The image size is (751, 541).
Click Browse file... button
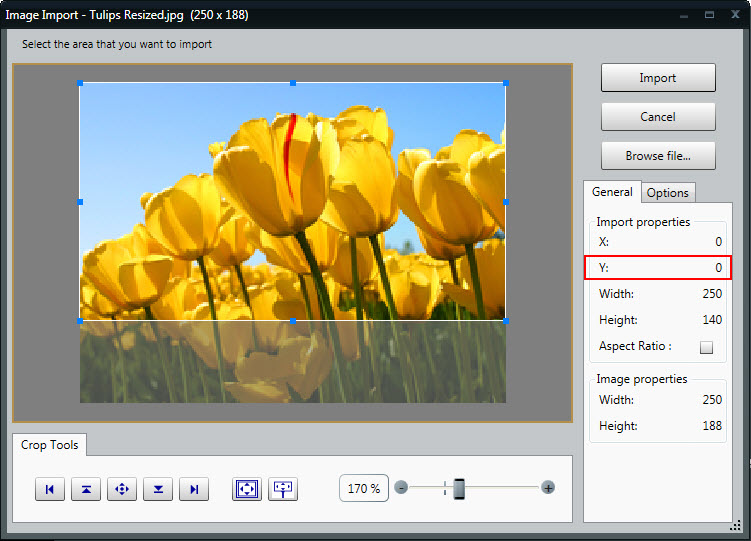[x=658, y=156]
